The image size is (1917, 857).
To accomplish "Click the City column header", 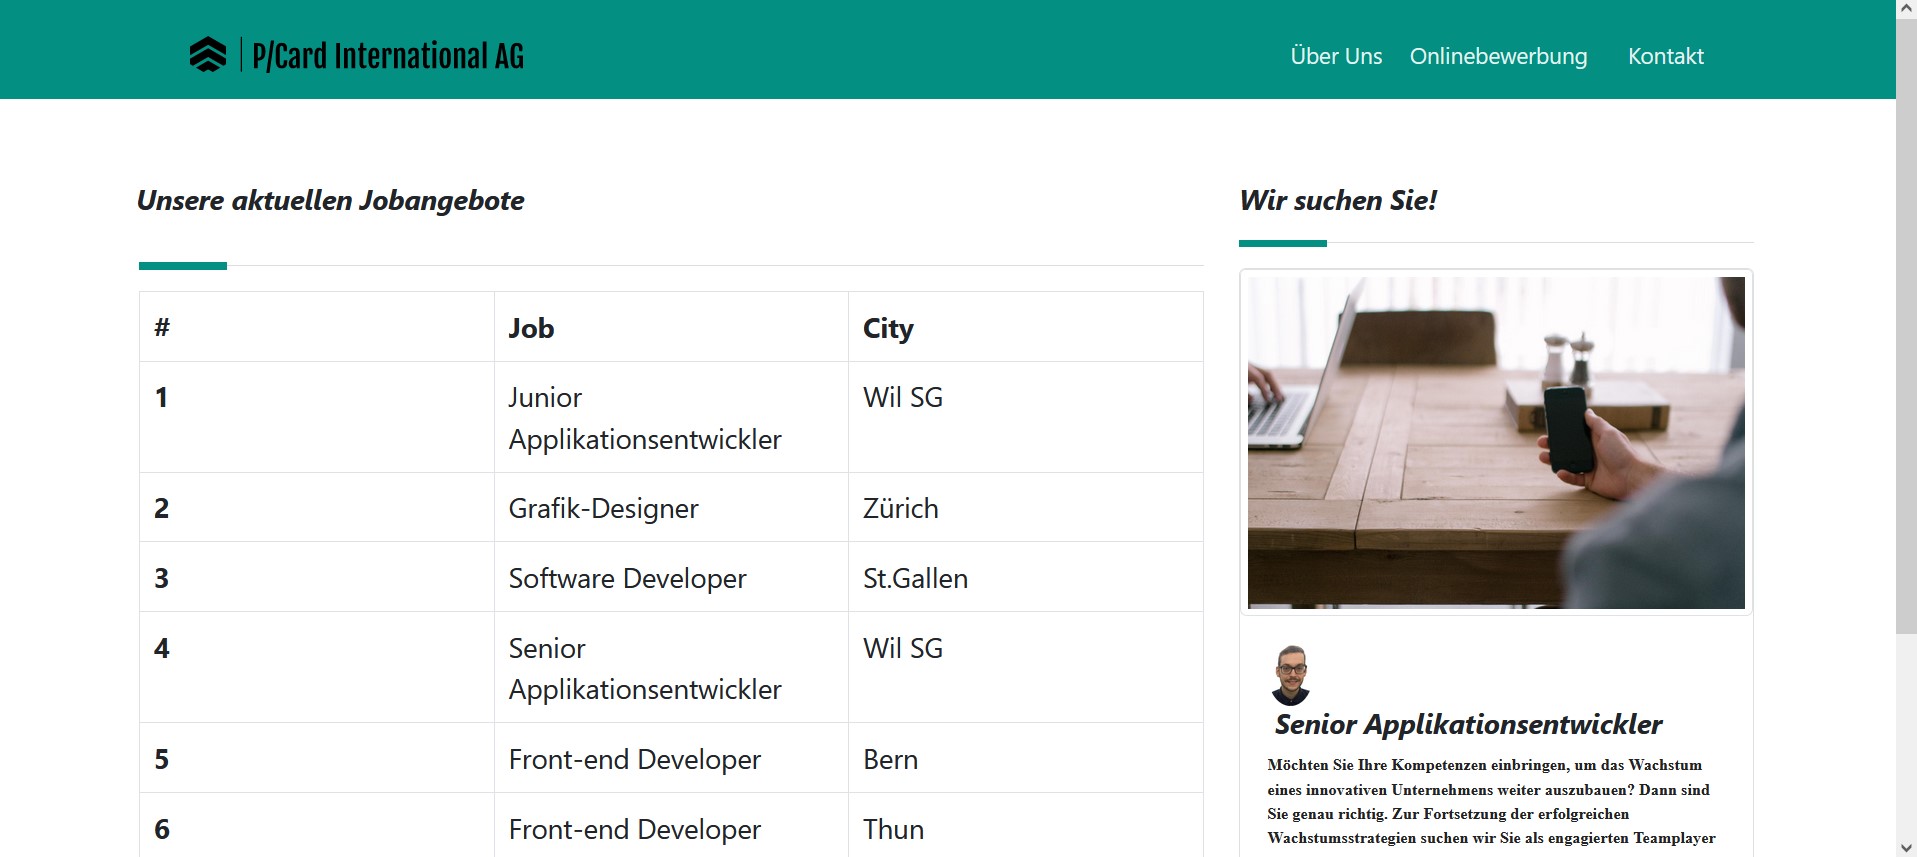I will click(888, 328).
